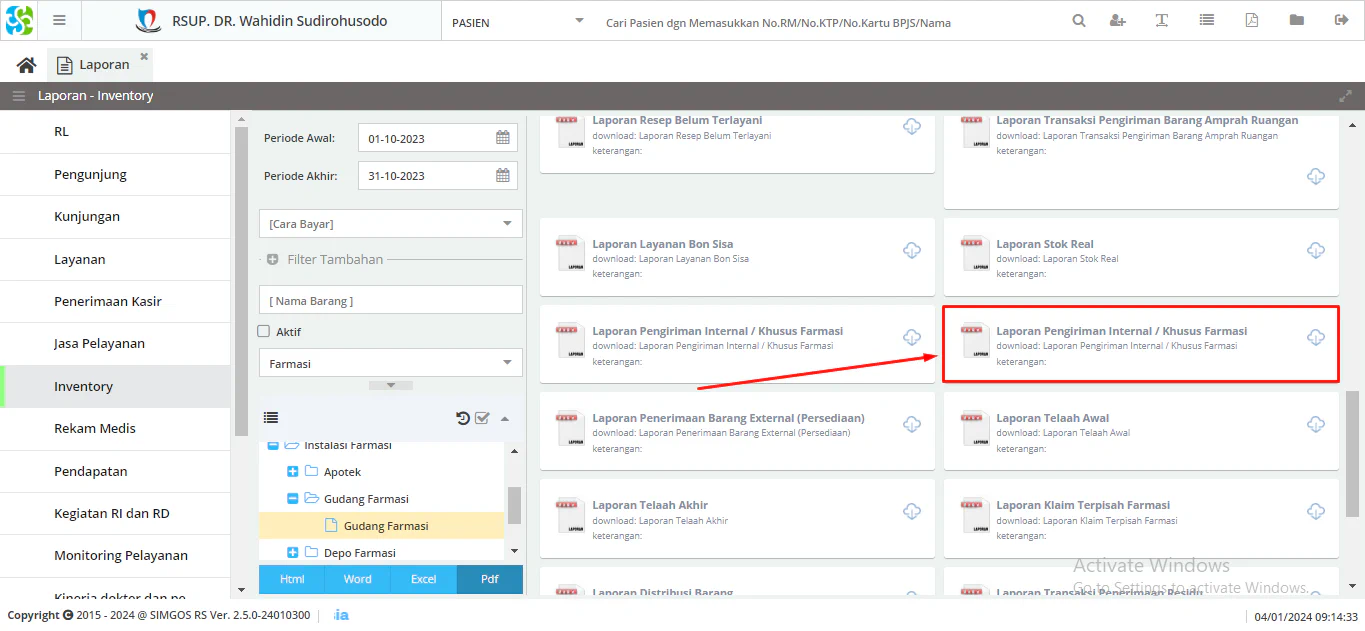Select Pendapatan in the sidebar
1365x631 pixels.
click(115, 471)
